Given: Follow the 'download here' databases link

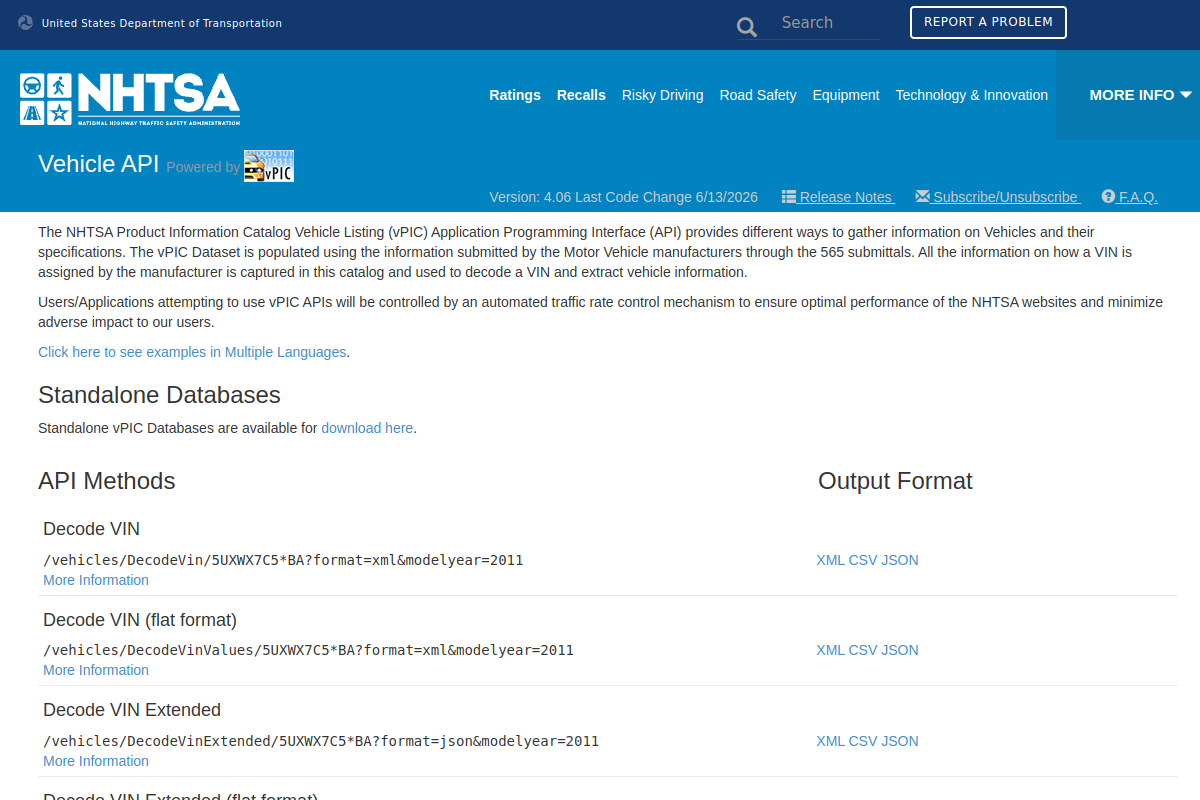Looking at the screenshot, I should pos(367,428).
